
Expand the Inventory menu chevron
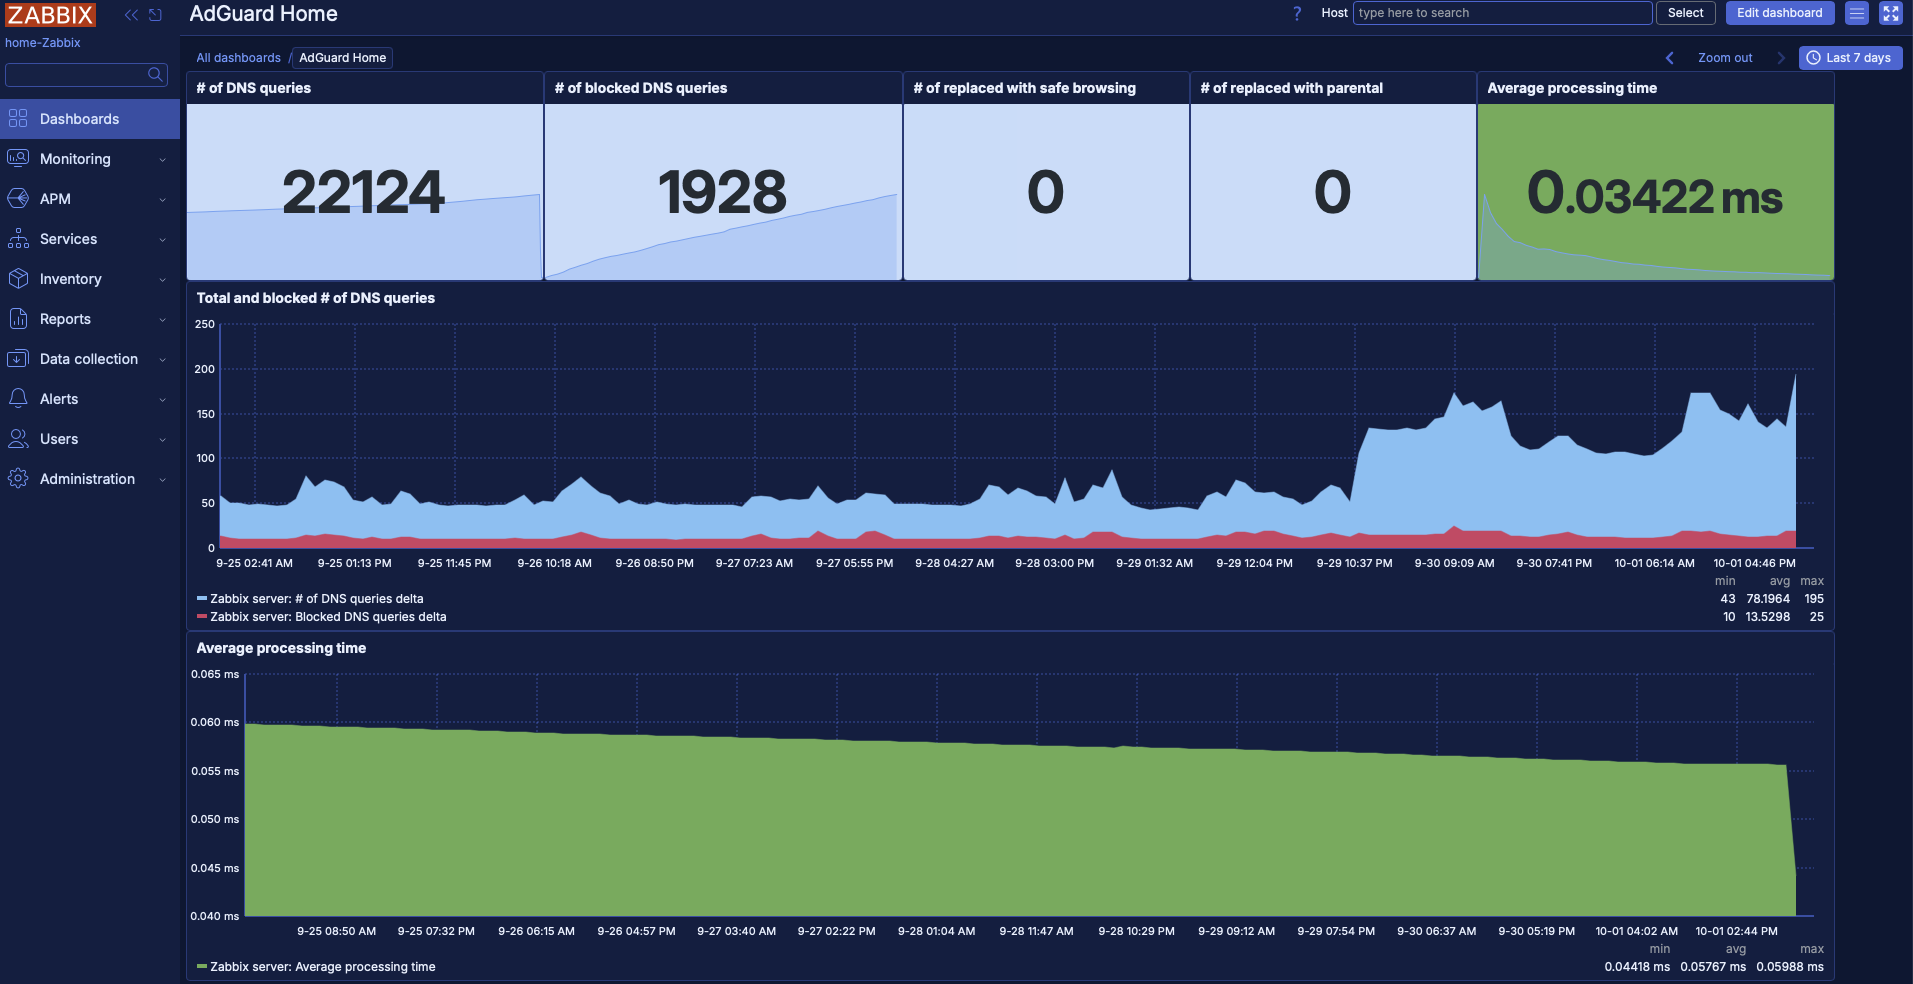coord(162,280)
